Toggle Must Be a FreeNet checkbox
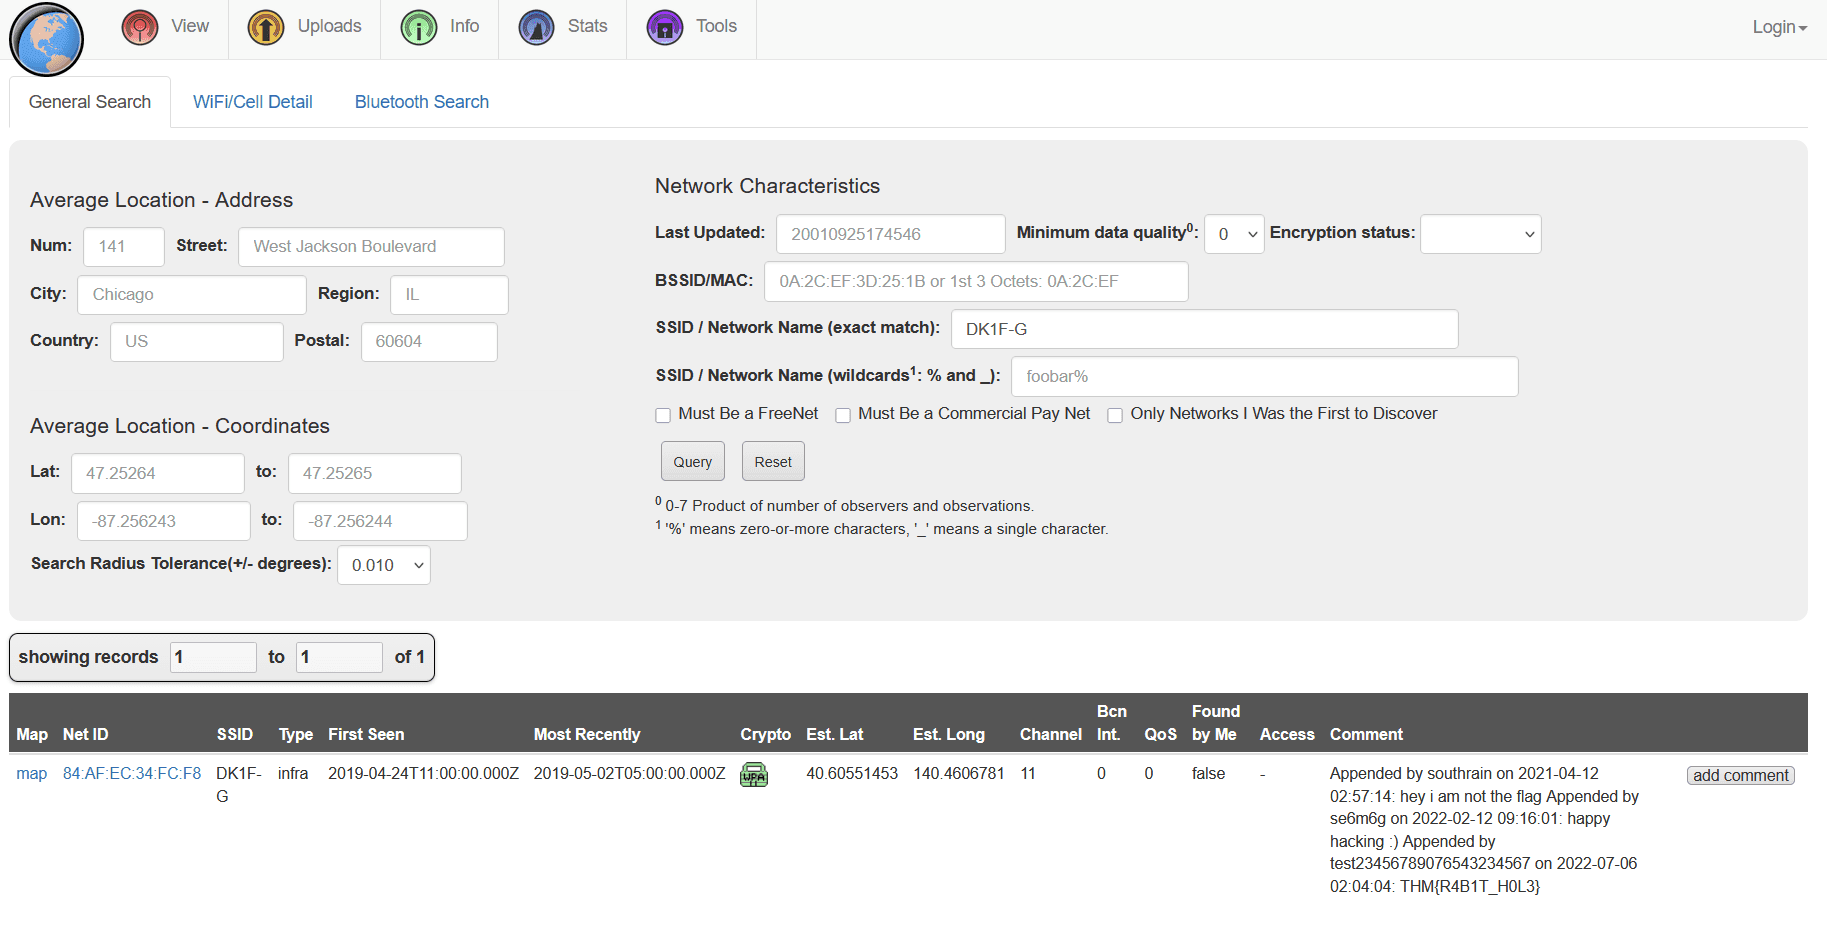Screen dimensions: 1827x934 (x=663, y=415)
